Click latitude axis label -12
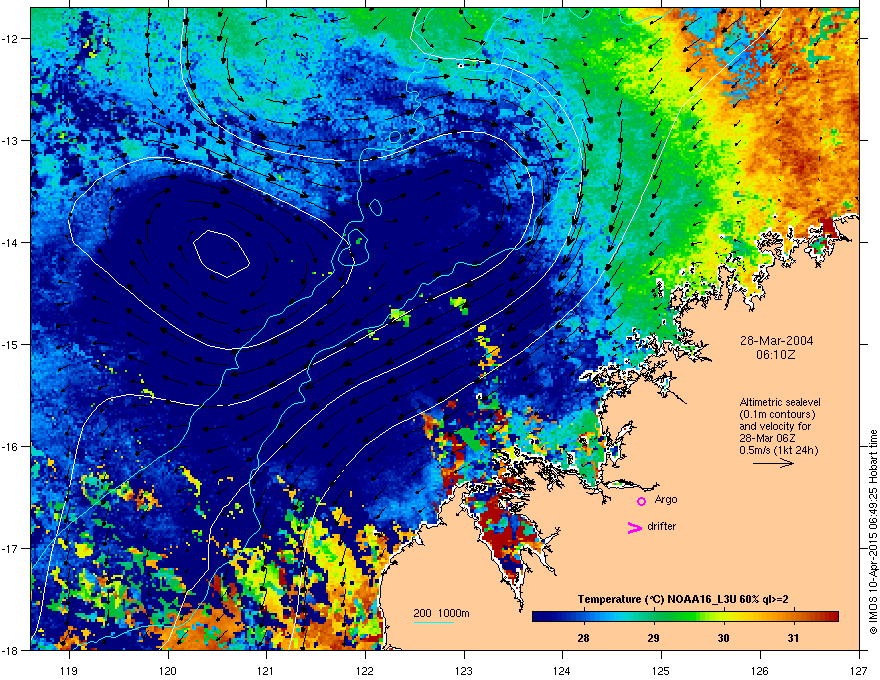This screenshot has width=880, height=680. (11, 39)
